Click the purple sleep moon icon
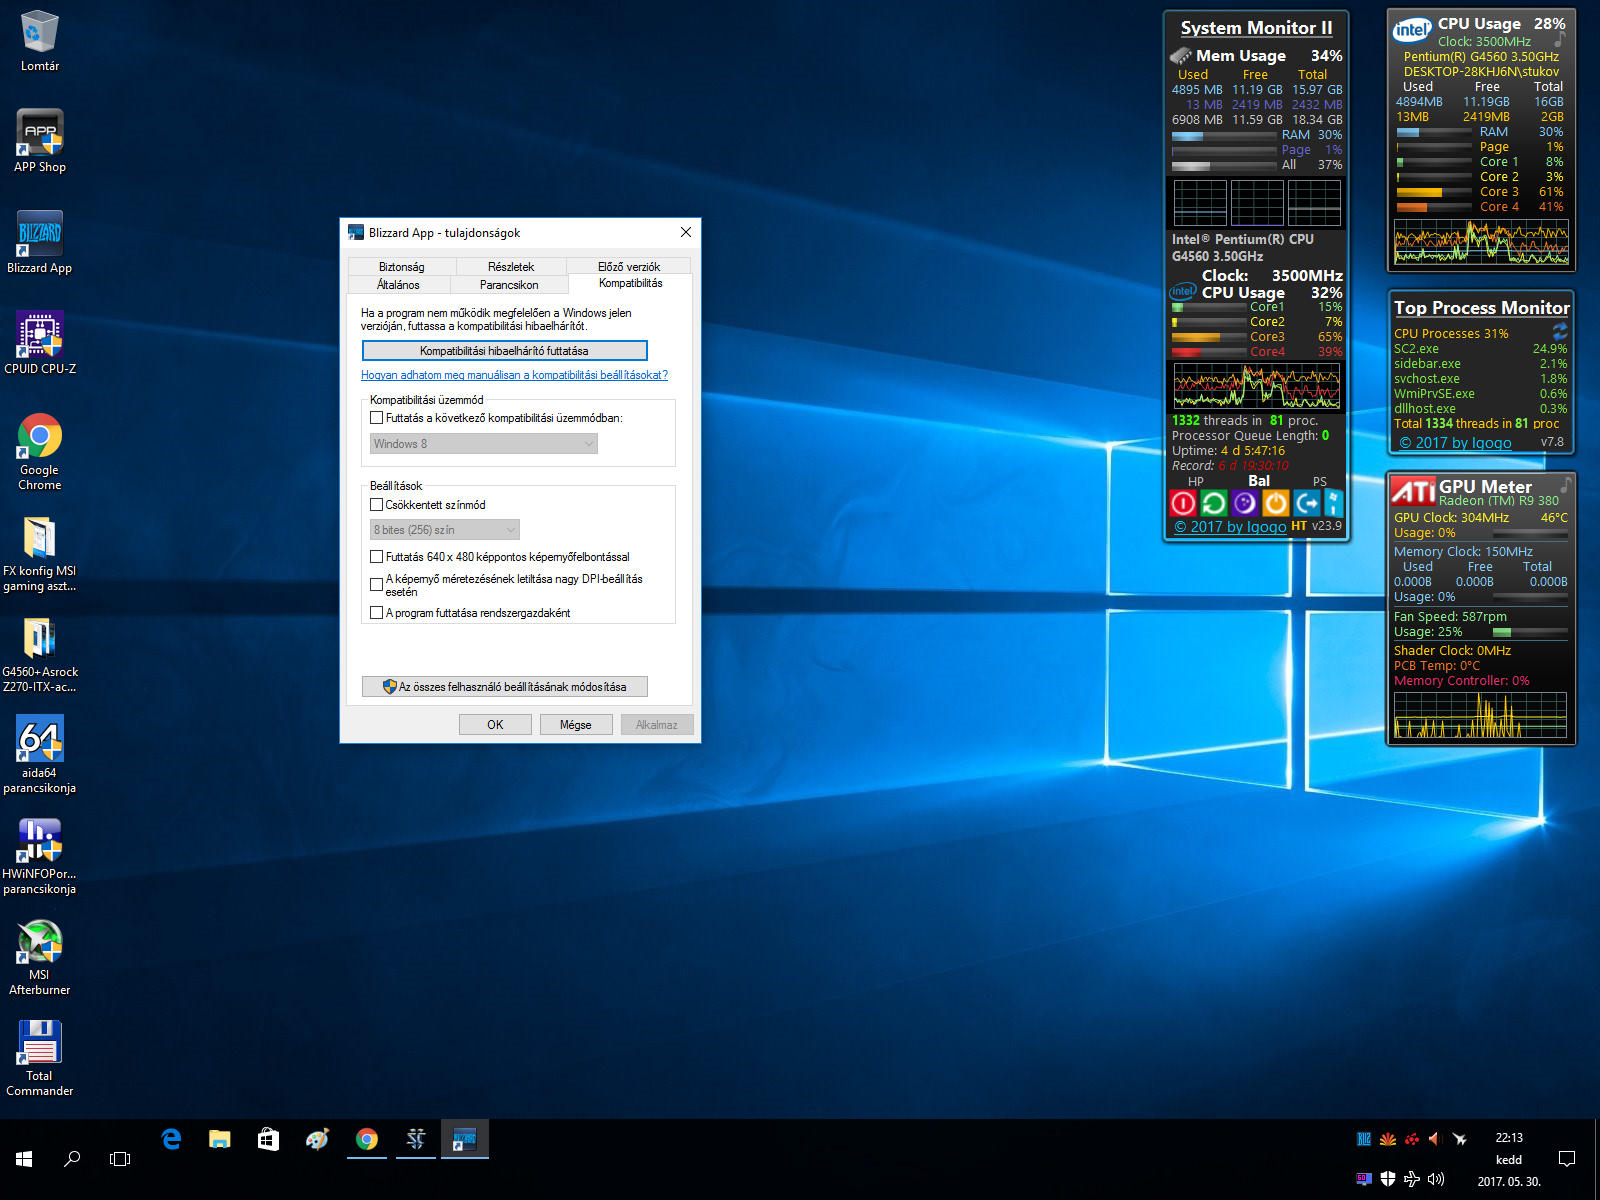This screenshot has height=1200, width=1600. tap(1244, 503)
